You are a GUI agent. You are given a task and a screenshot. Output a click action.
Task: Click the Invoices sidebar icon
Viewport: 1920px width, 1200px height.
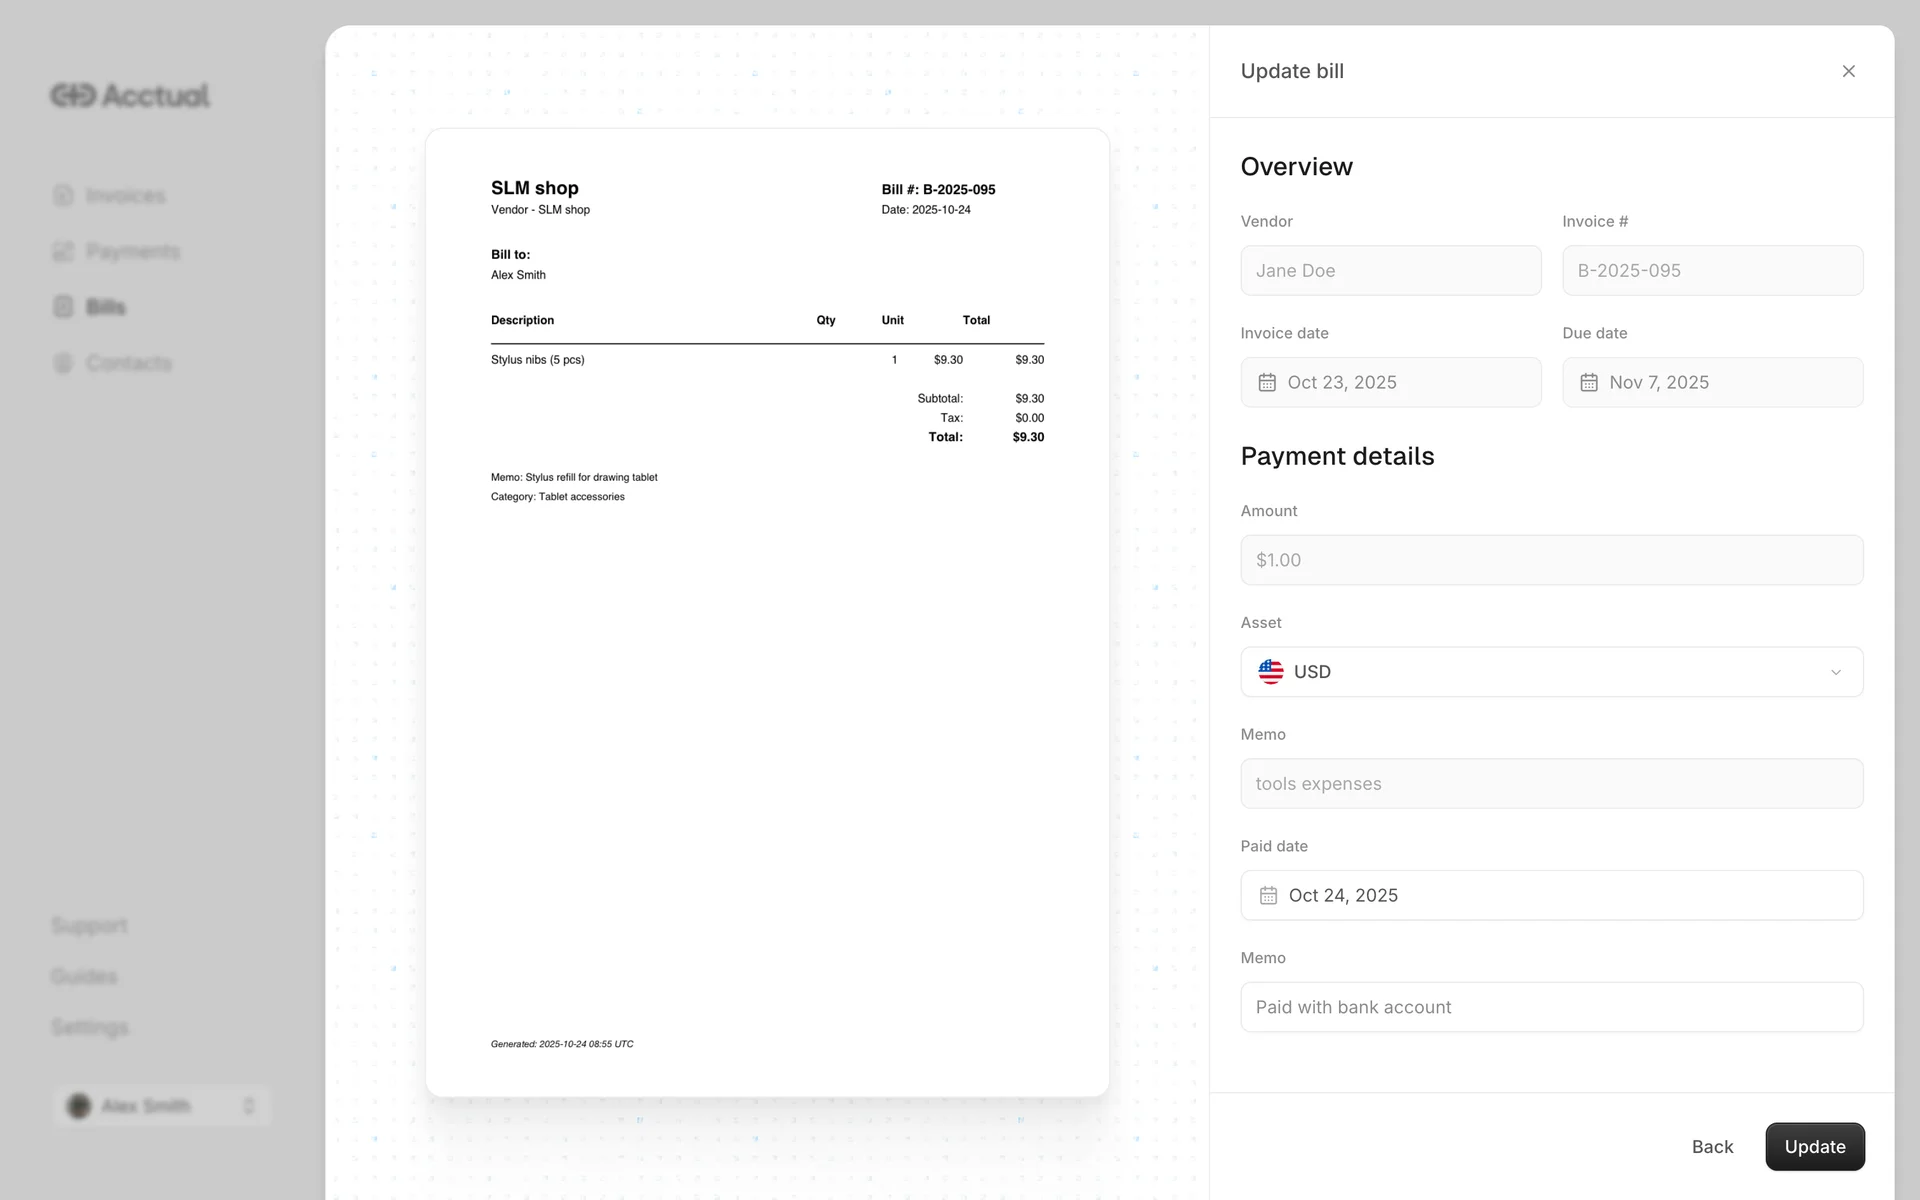63,195
